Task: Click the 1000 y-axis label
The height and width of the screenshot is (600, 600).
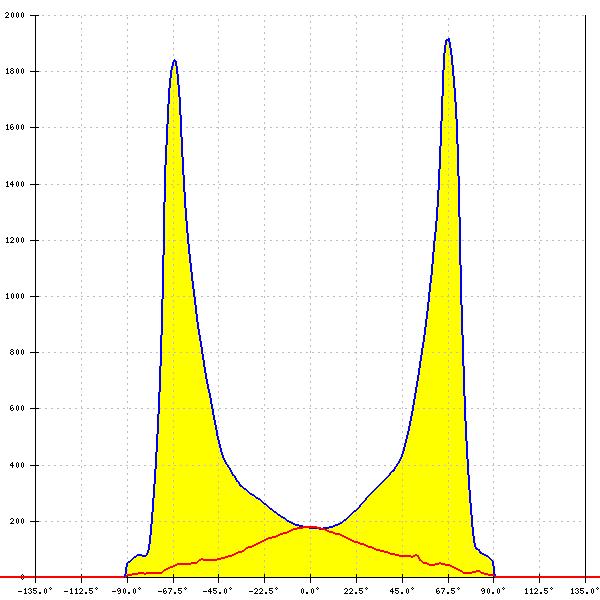Action: click(15, 296)
